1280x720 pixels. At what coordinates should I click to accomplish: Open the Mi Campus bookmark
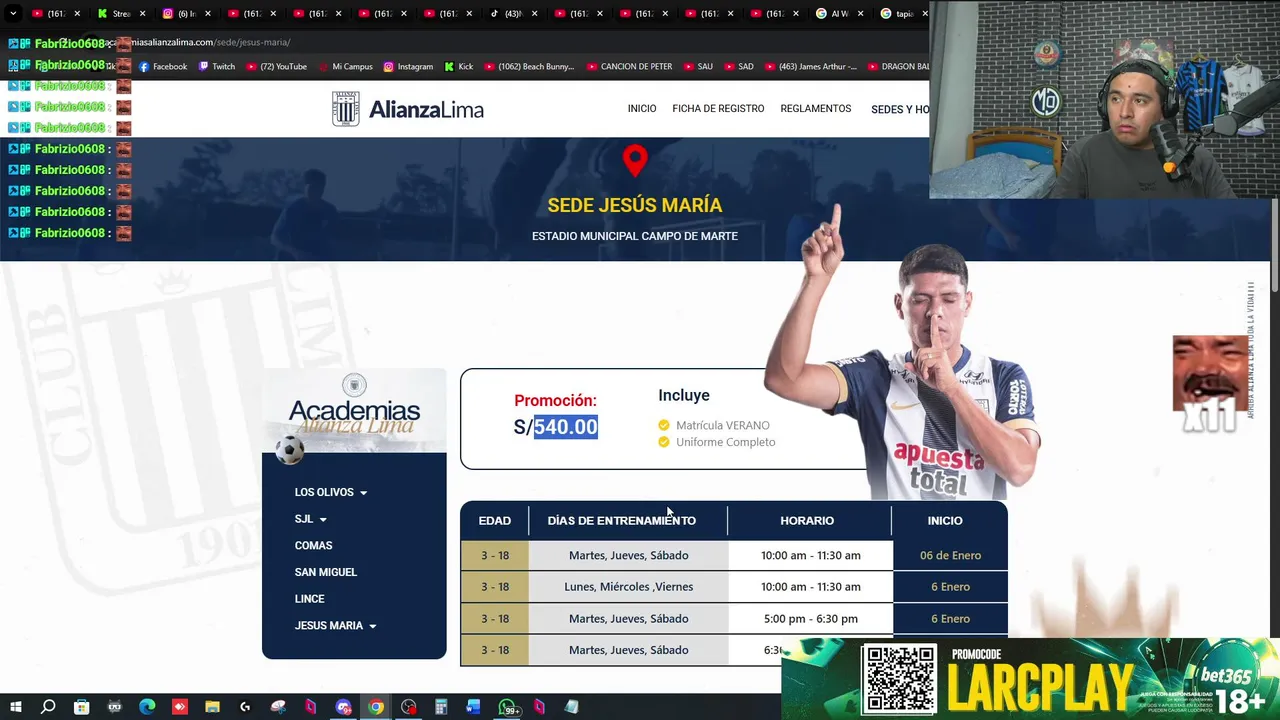point(346,67)
